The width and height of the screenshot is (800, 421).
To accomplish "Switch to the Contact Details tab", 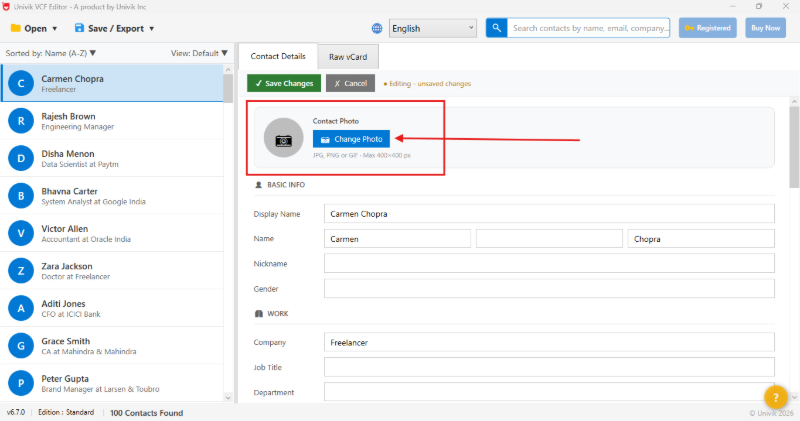I will pos(278,56).
